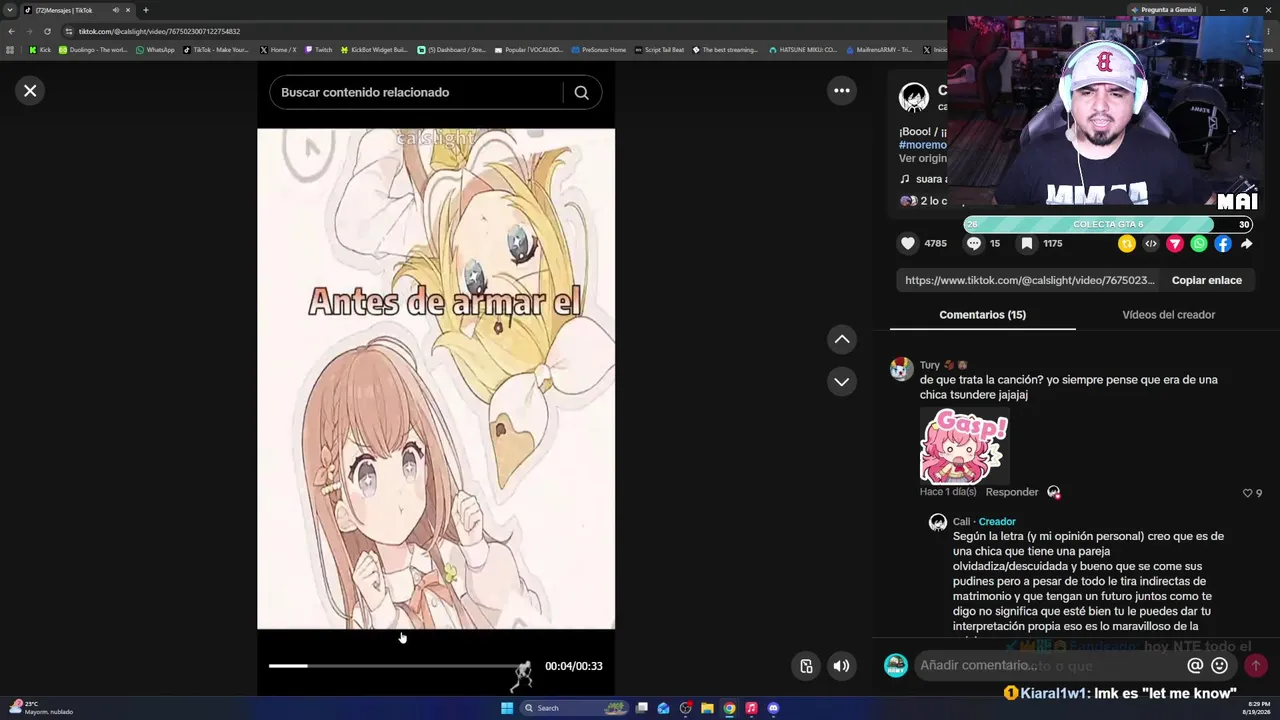Click the embed code icon
Screen dimensions: 1280x720
[x=1151, y=244]
